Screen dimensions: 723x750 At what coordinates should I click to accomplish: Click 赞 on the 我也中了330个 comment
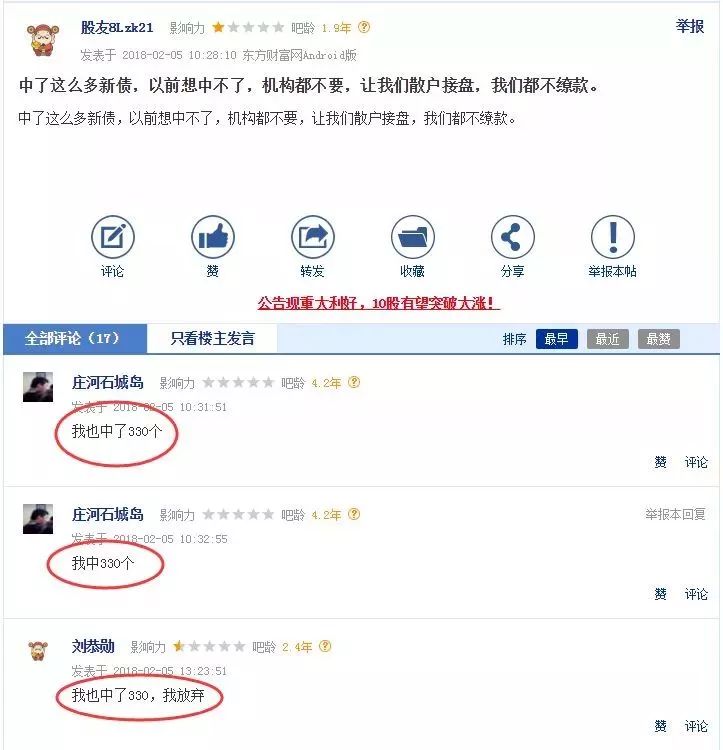pos(660,462)
